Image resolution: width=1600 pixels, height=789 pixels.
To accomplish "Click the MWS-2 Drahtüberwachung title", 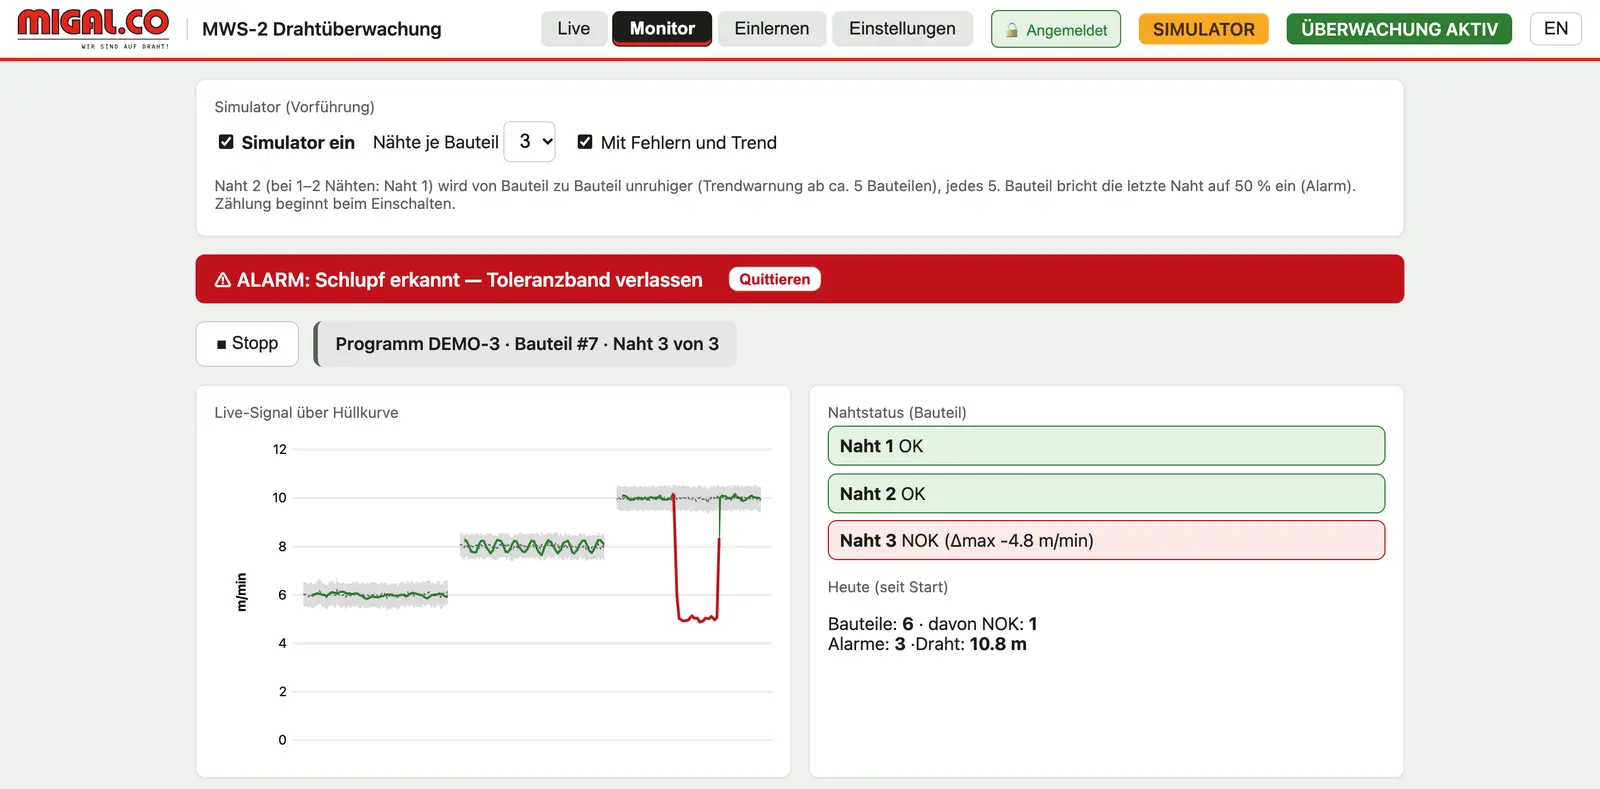I will pyautogui.click(x=322, y=29).
